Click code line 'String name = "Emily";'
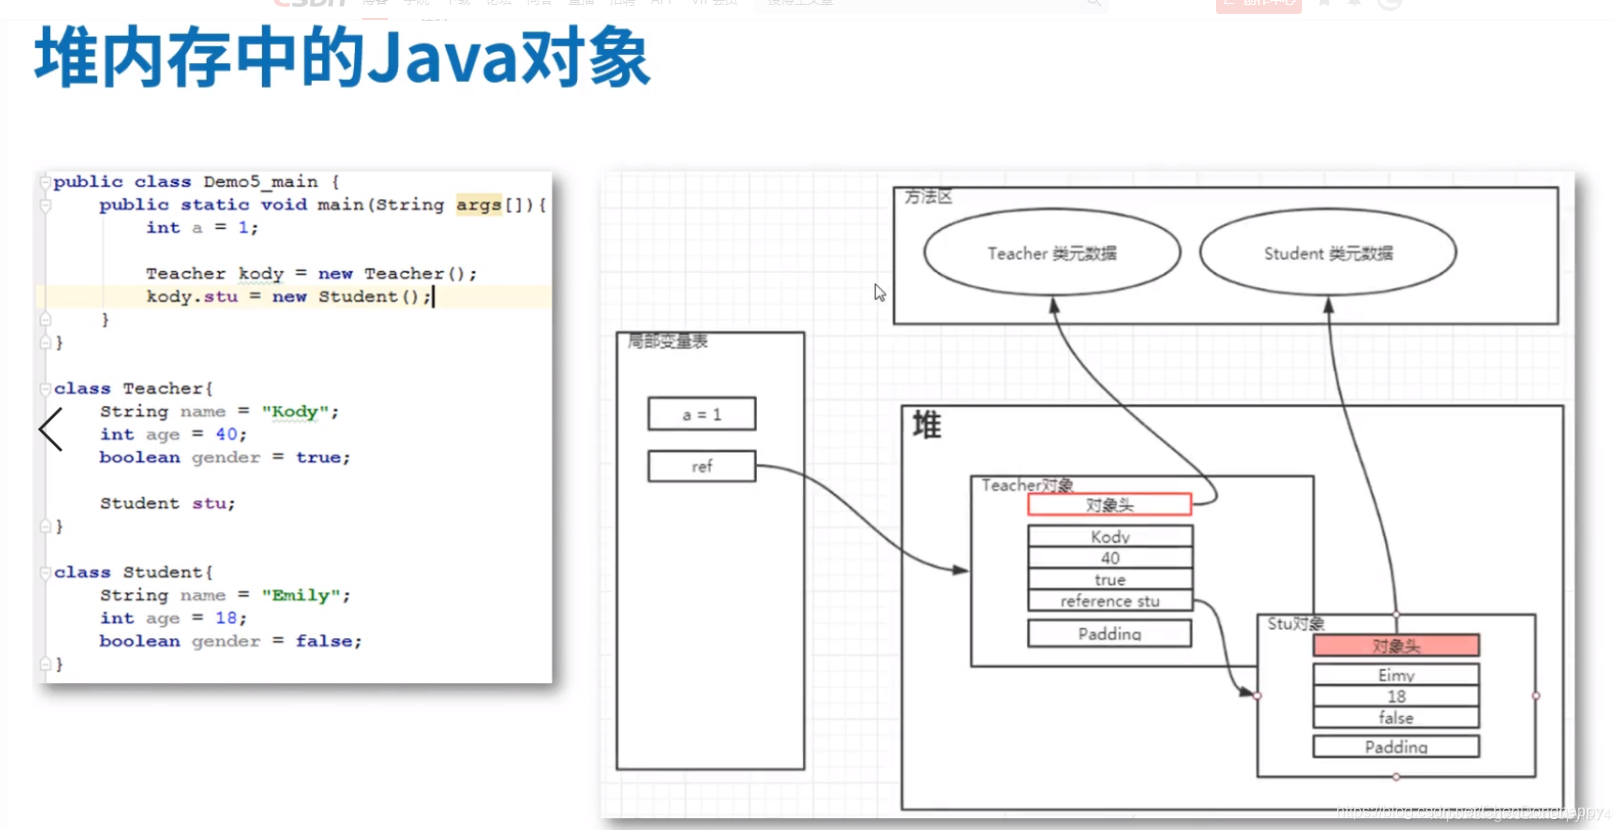Screen dimensions: 1613x830 point(225,596)
